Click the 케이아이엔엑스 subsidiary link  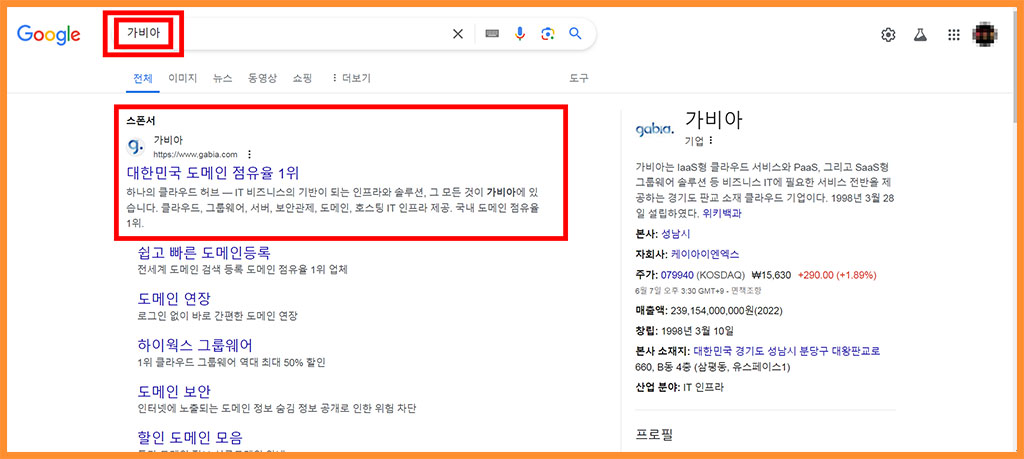(x=705, y=254)
